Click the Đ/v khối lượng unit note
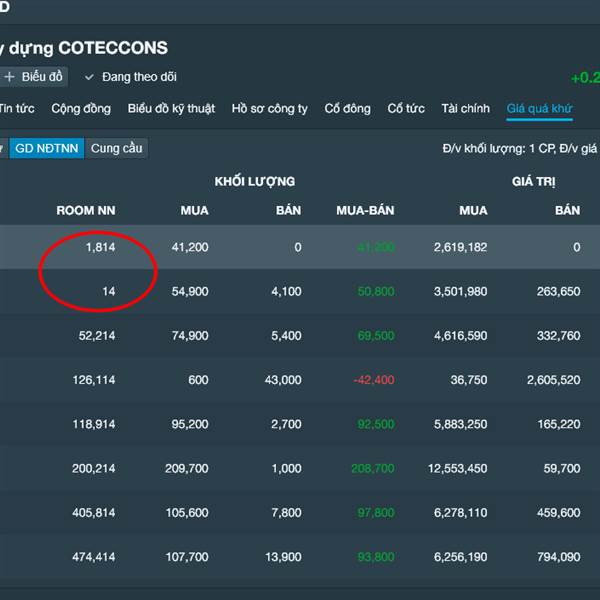The width and height of the screenshot is (600, 600). [521, 148]
